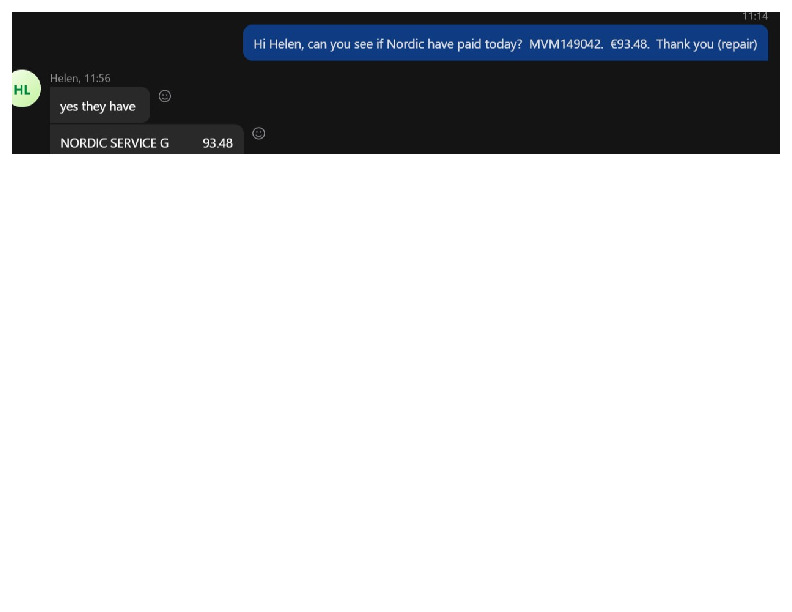Select the NORDIC SERVICE G message bubble

(146, 142)
